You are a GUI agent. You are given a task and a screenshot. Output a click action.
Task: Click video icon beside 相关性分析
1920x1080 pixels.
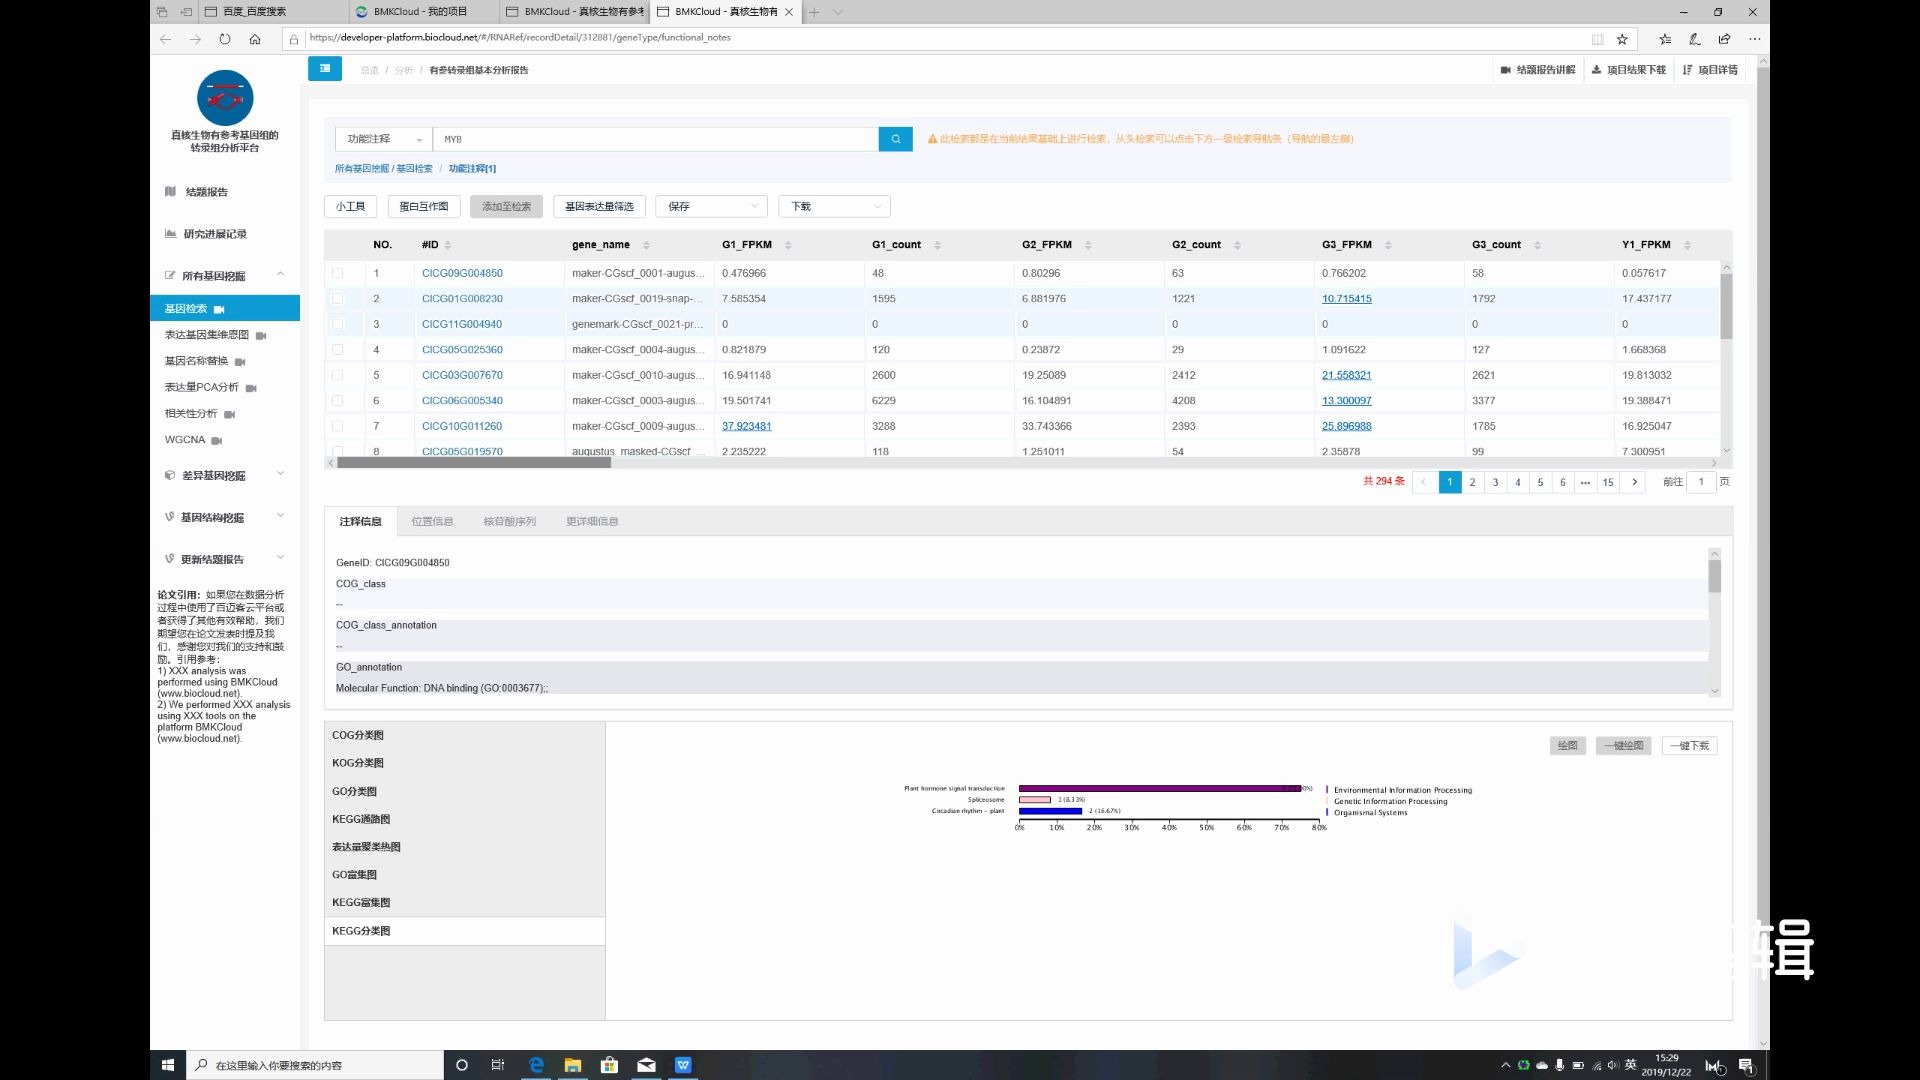tap(229, 414)
